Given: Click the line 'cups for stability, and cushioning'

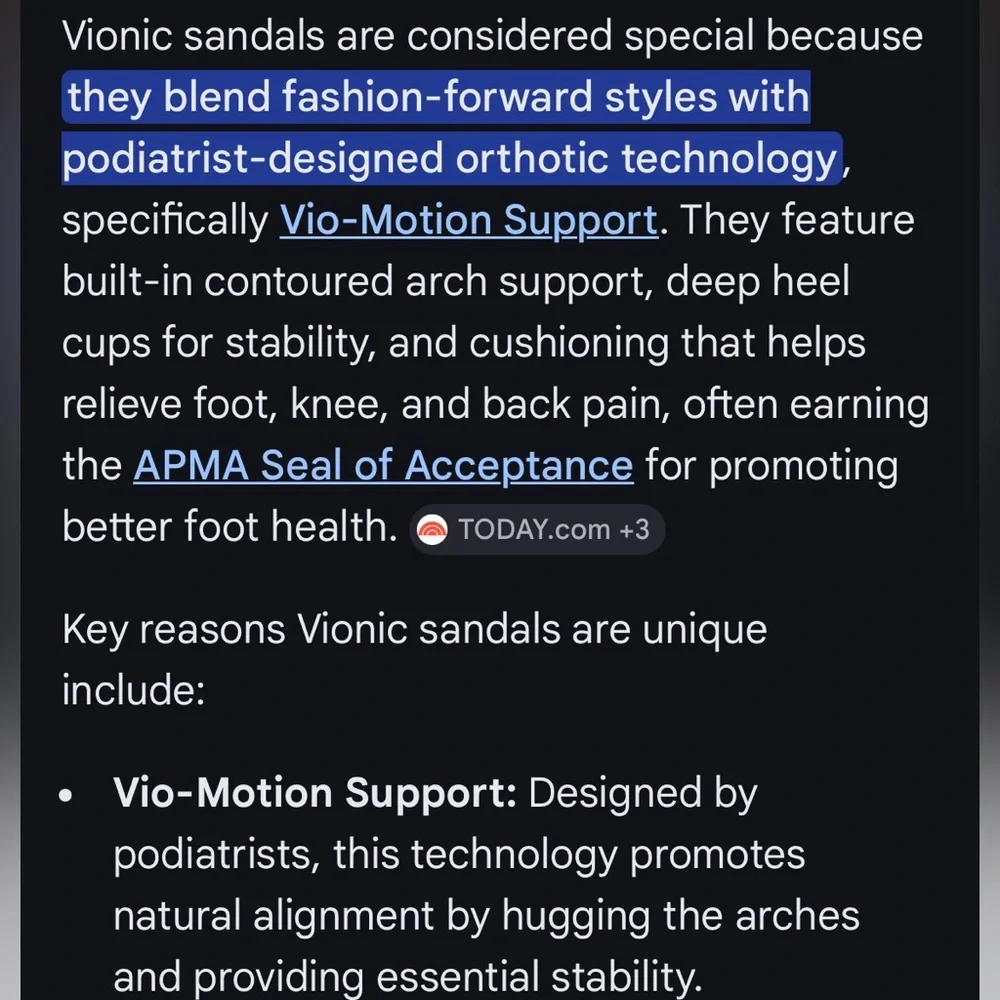Looking at the screenshot, I should pyautogui.click(x=365, y=343).
